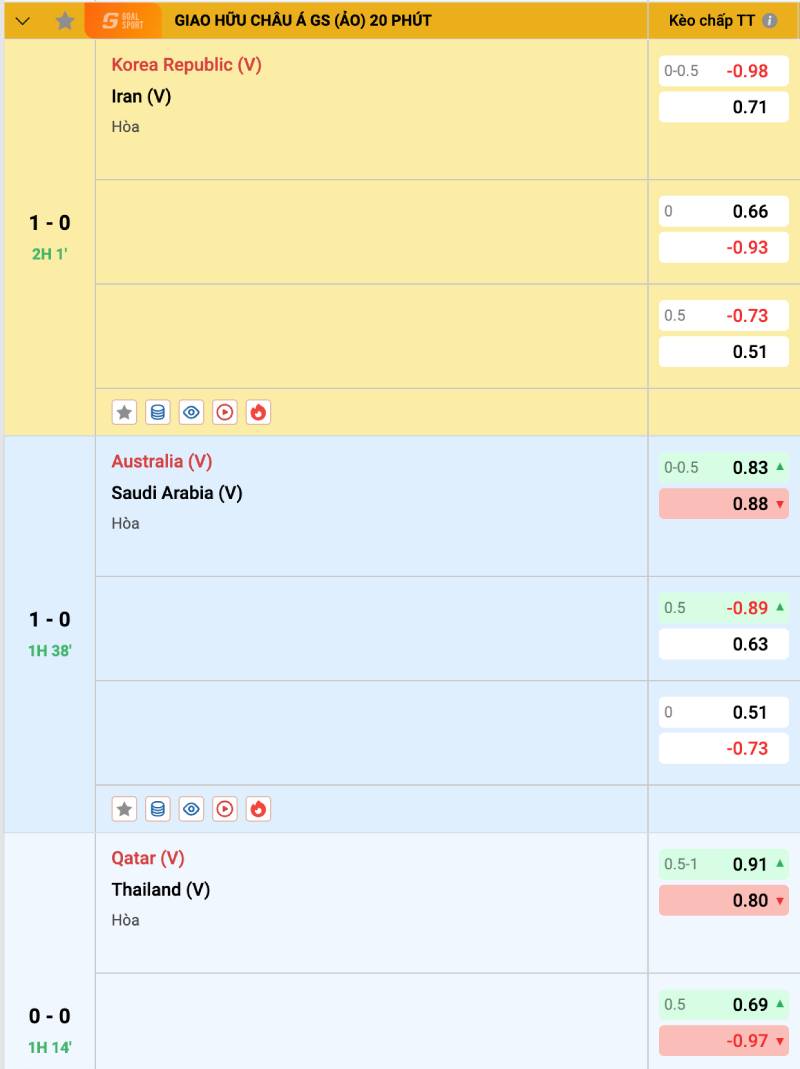Click the Kèo chấp TT column header
800x1069 pixels.
[x=711, y=21]
